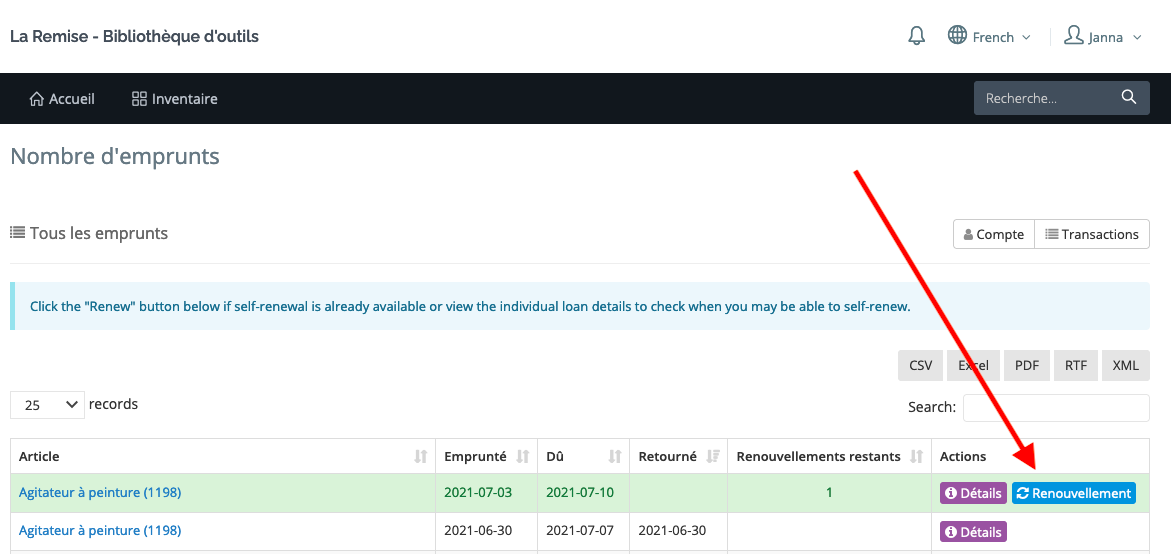Export table as CSV
This screenshot has height=554, width=1171.
tap(920, 366)
